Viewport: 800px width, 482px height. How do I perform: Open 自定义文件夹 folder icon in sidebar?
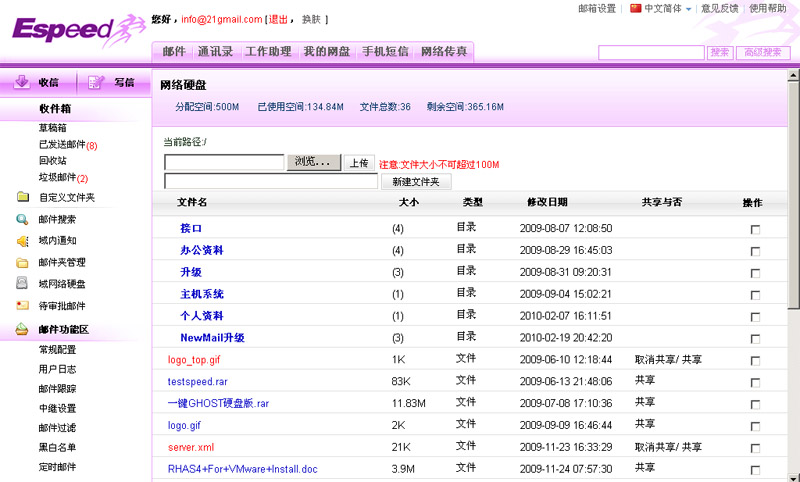pos(22,197)
